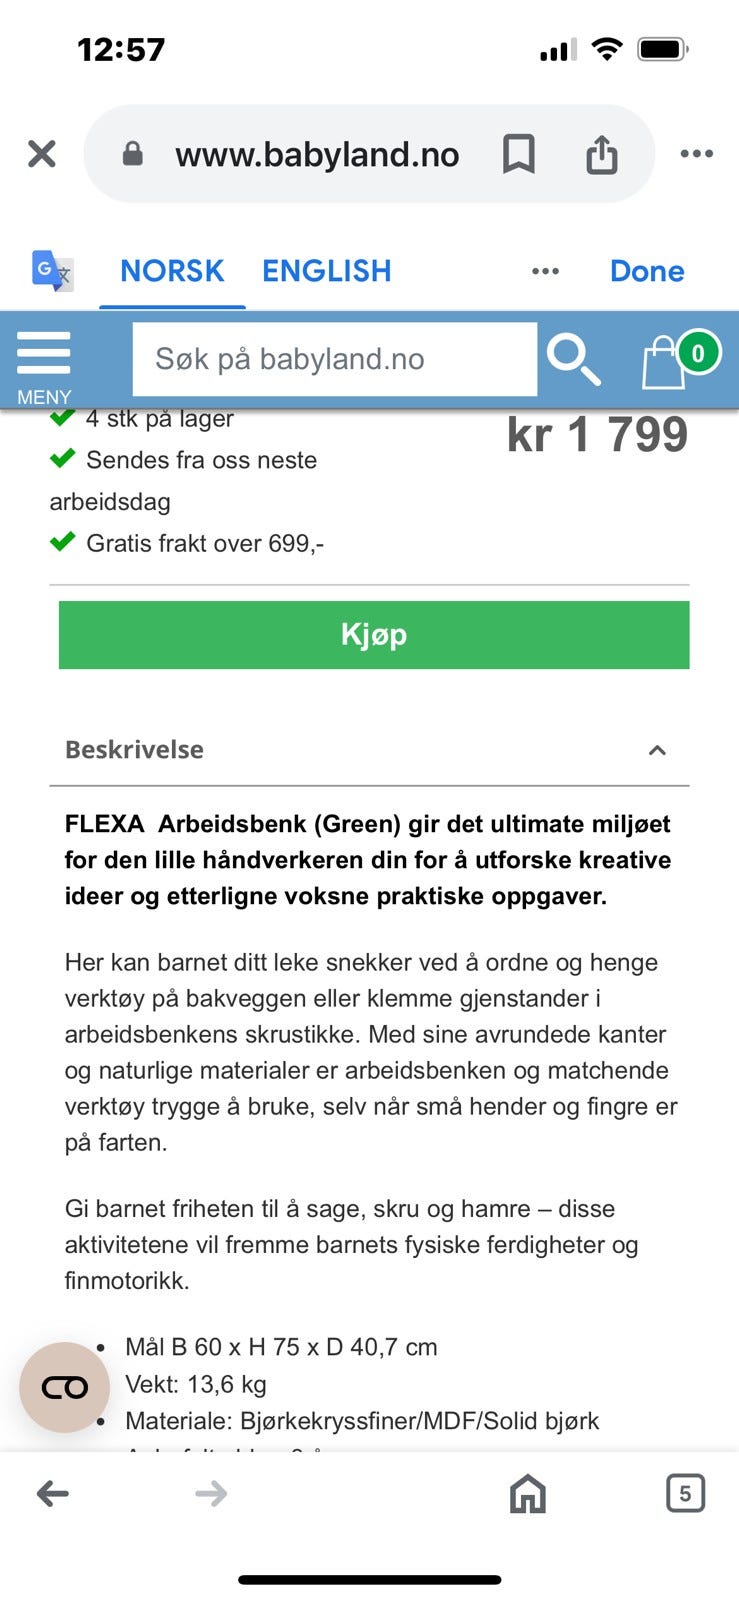Switch translation to the NORSK tab
The width and height of the screenshot is (739, 1600).
pos(172,271)
